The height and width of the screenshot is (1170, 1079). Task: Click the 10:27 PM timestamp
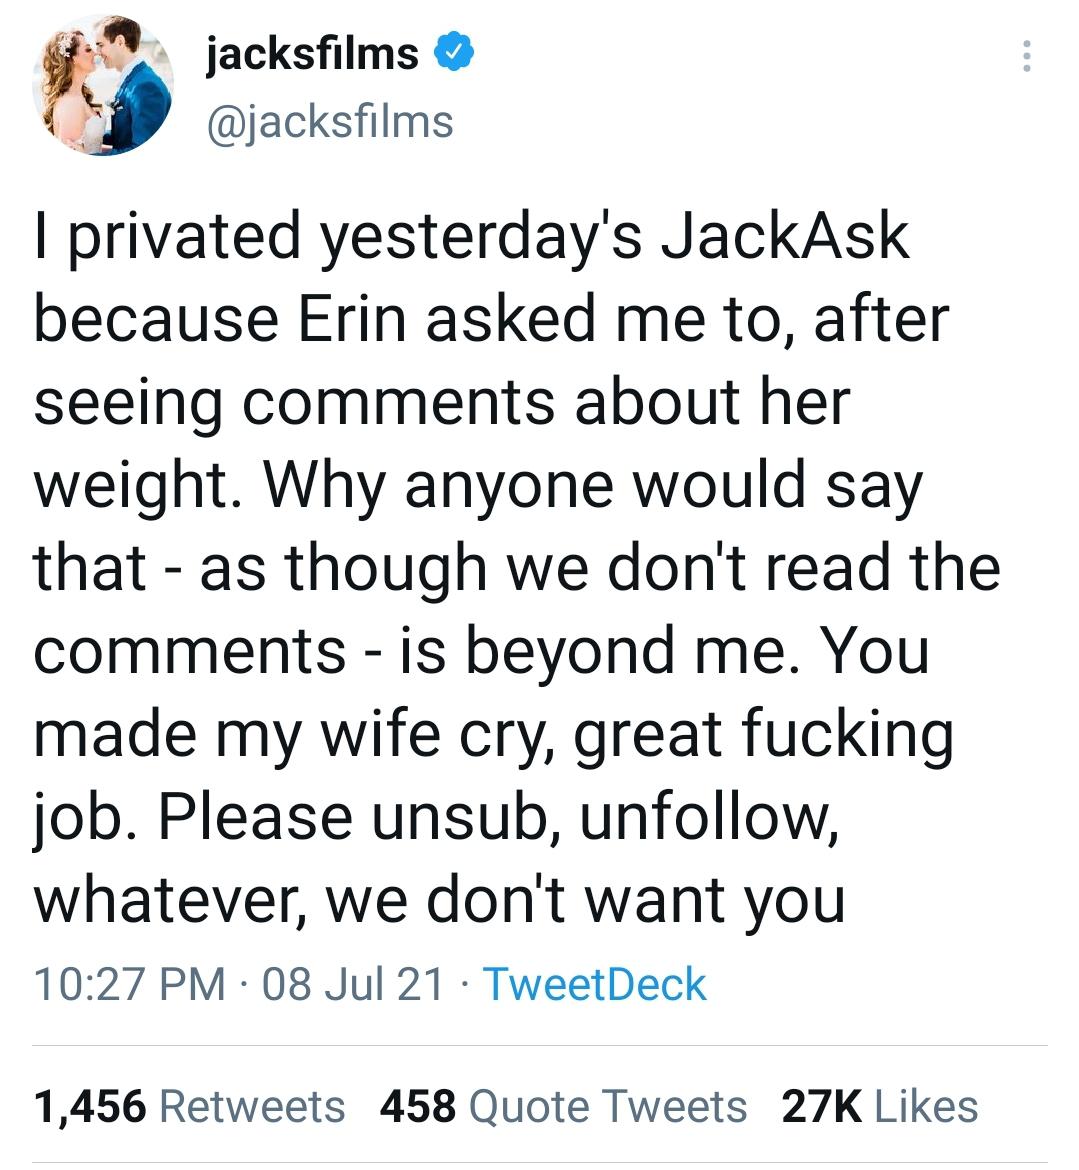click(130, 985)
